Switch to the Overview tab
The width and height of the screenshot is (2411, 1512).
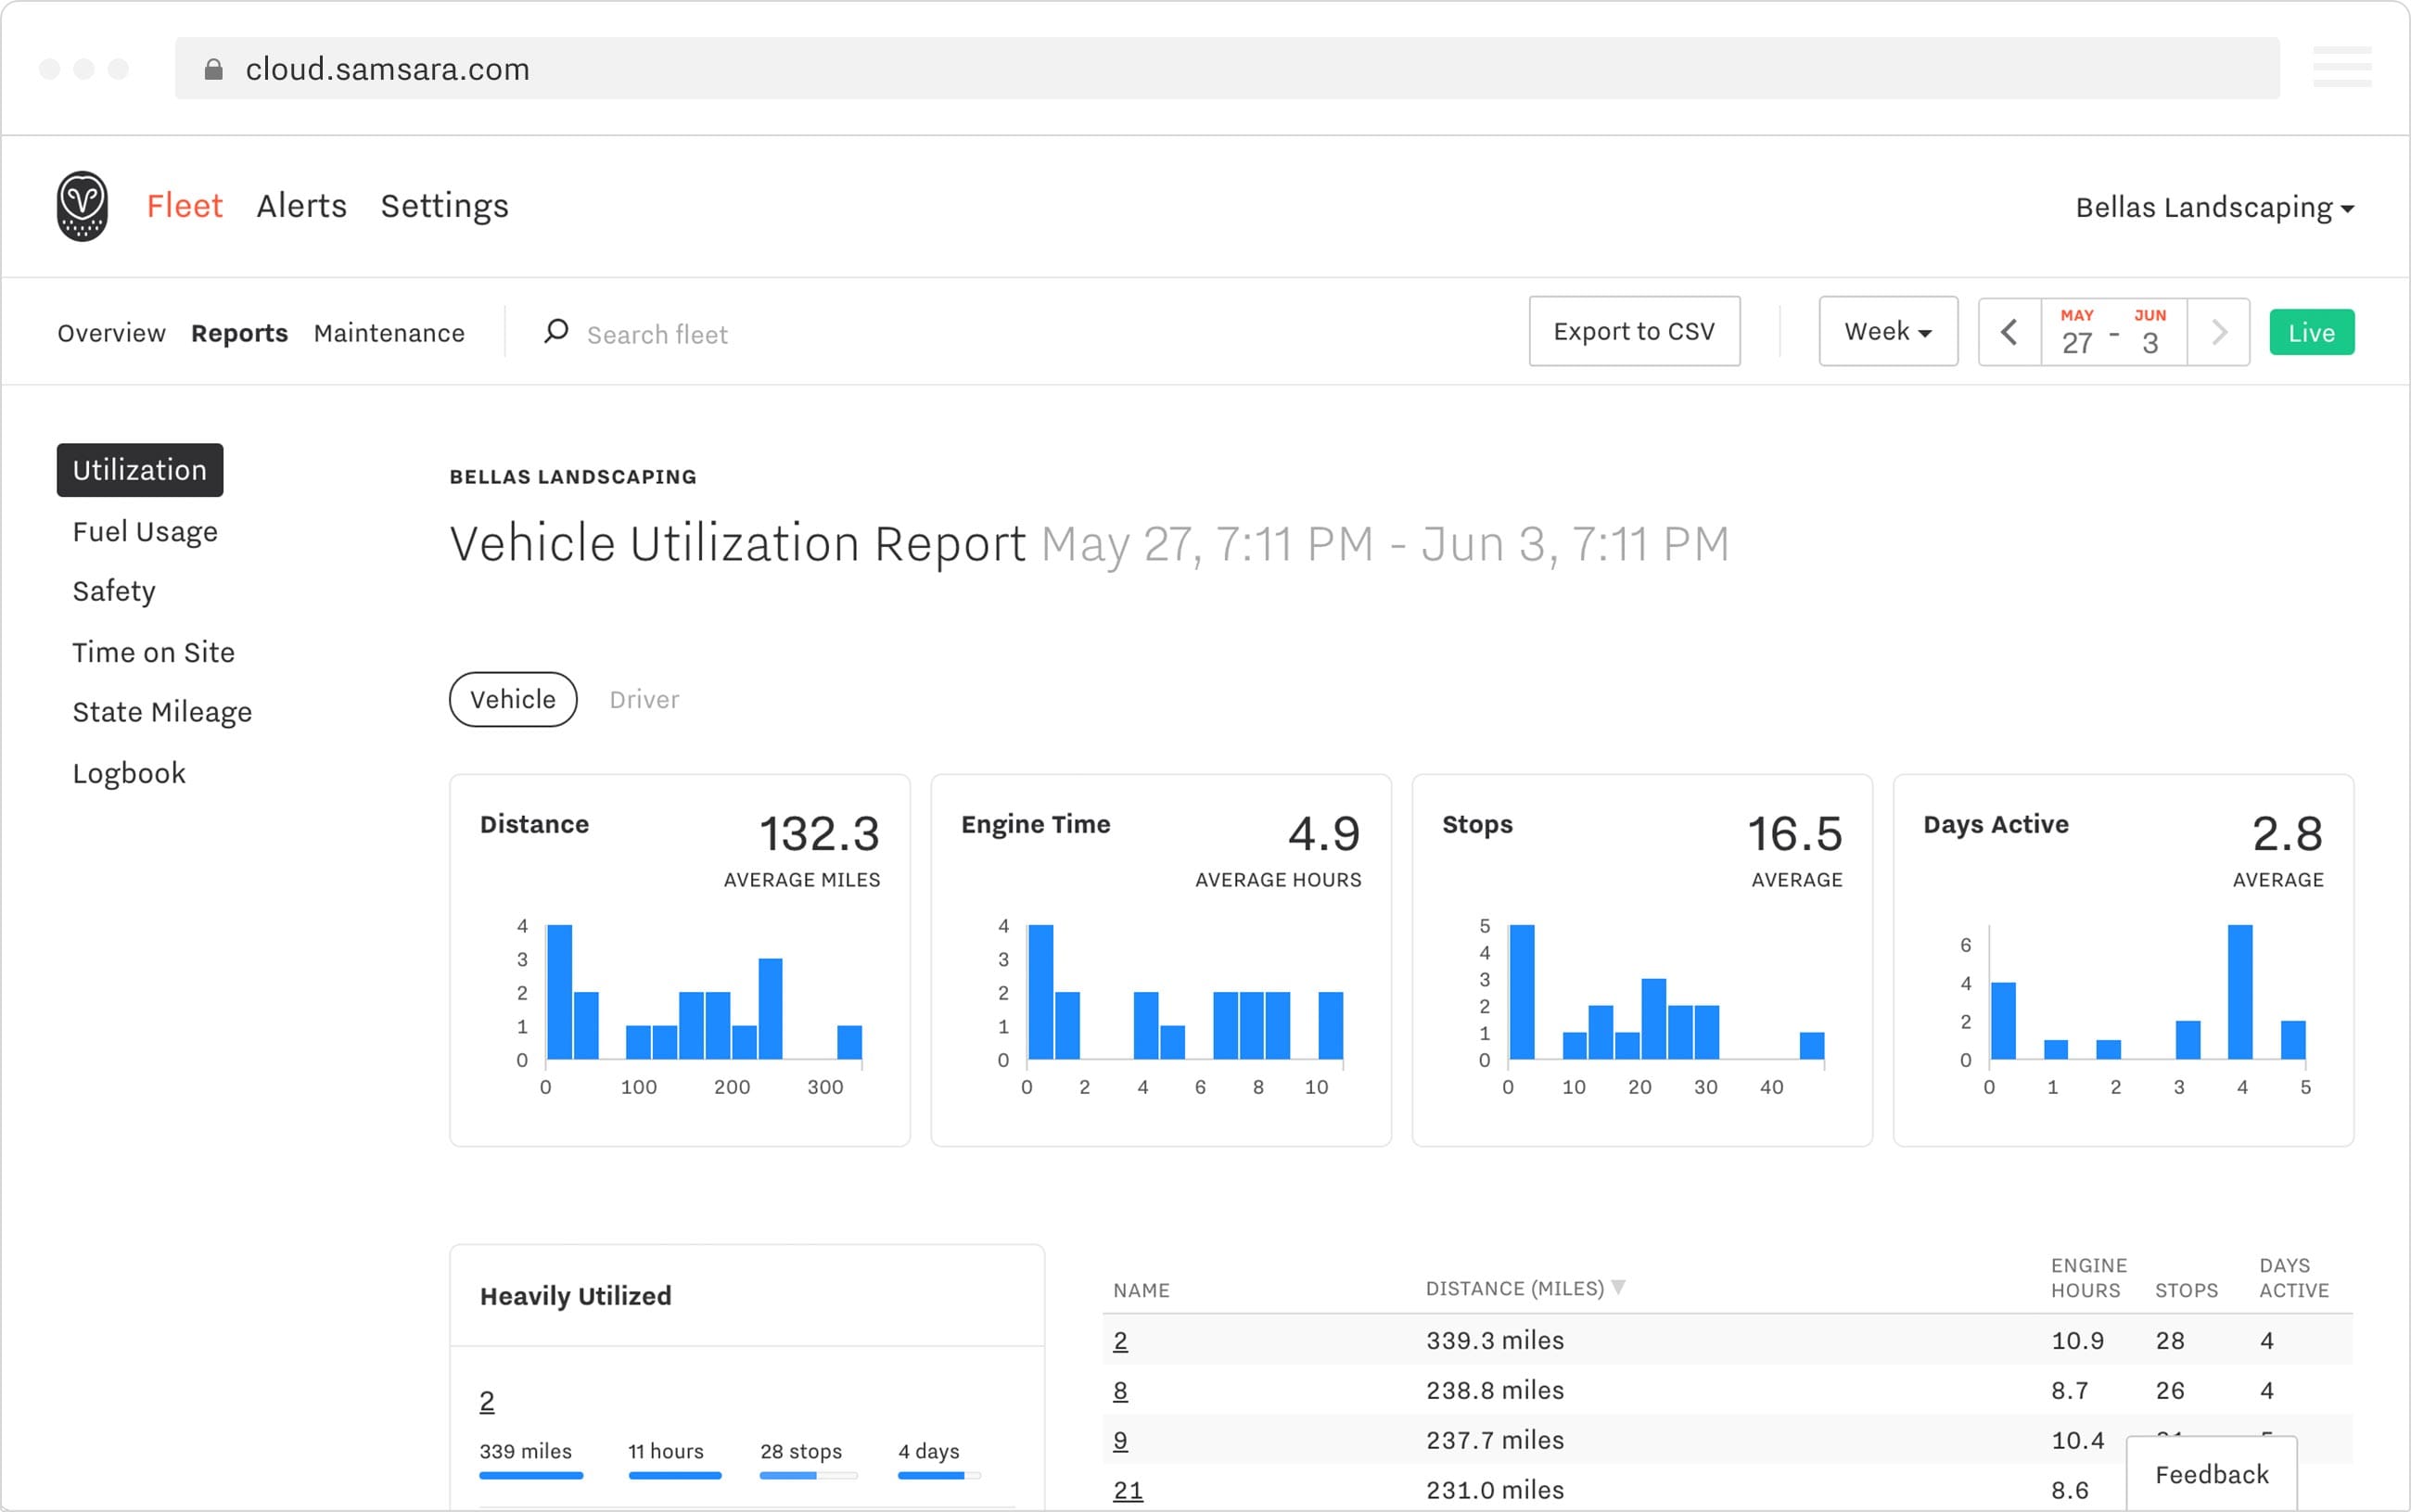111,333
